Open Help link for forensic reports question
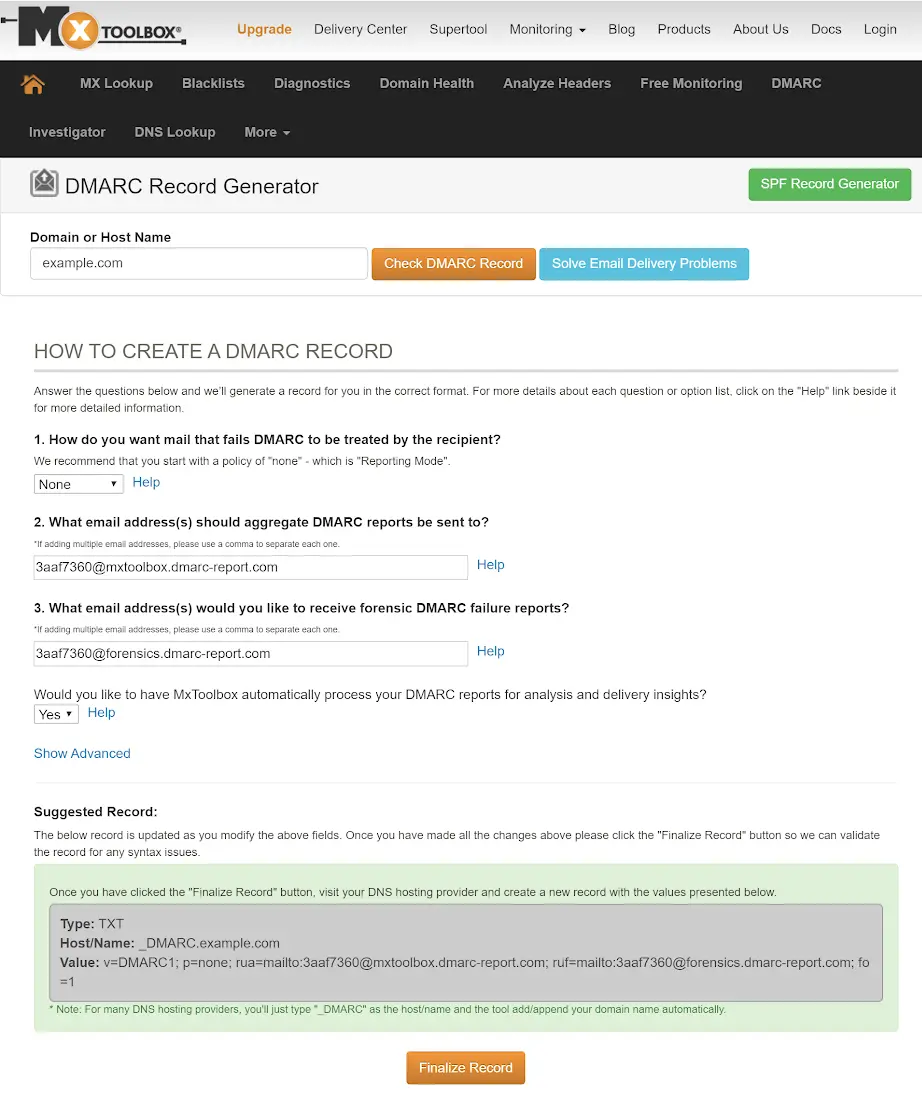Screen dimensions: 922x1112 coord(490,651)
